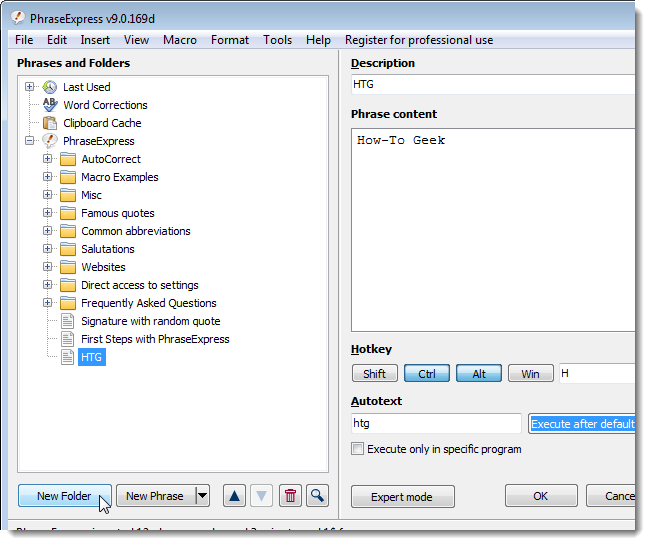Click into the Phrase content text area
This screenshot has height=545, width=650.
pyautogui.click(x=493, y=230)
